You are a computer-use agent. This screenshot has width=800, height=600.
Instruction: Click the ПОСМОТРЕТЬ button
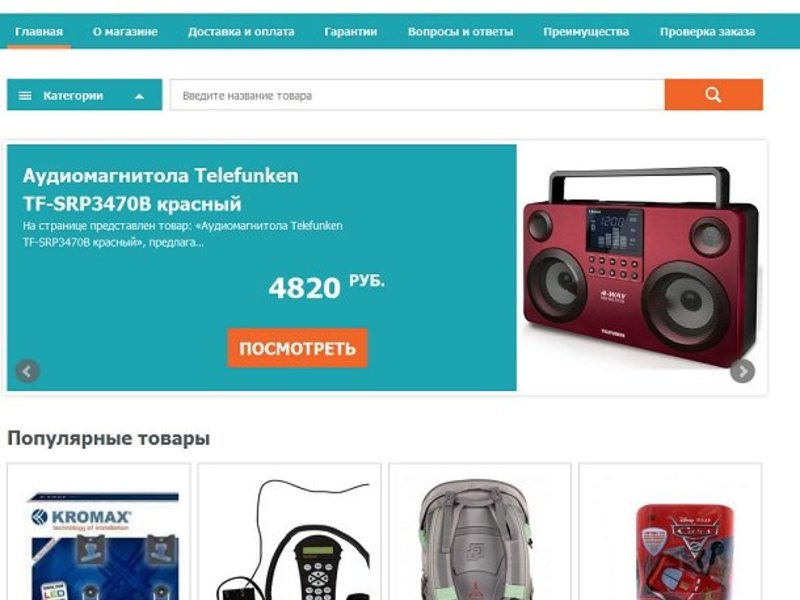click(297, 348)
